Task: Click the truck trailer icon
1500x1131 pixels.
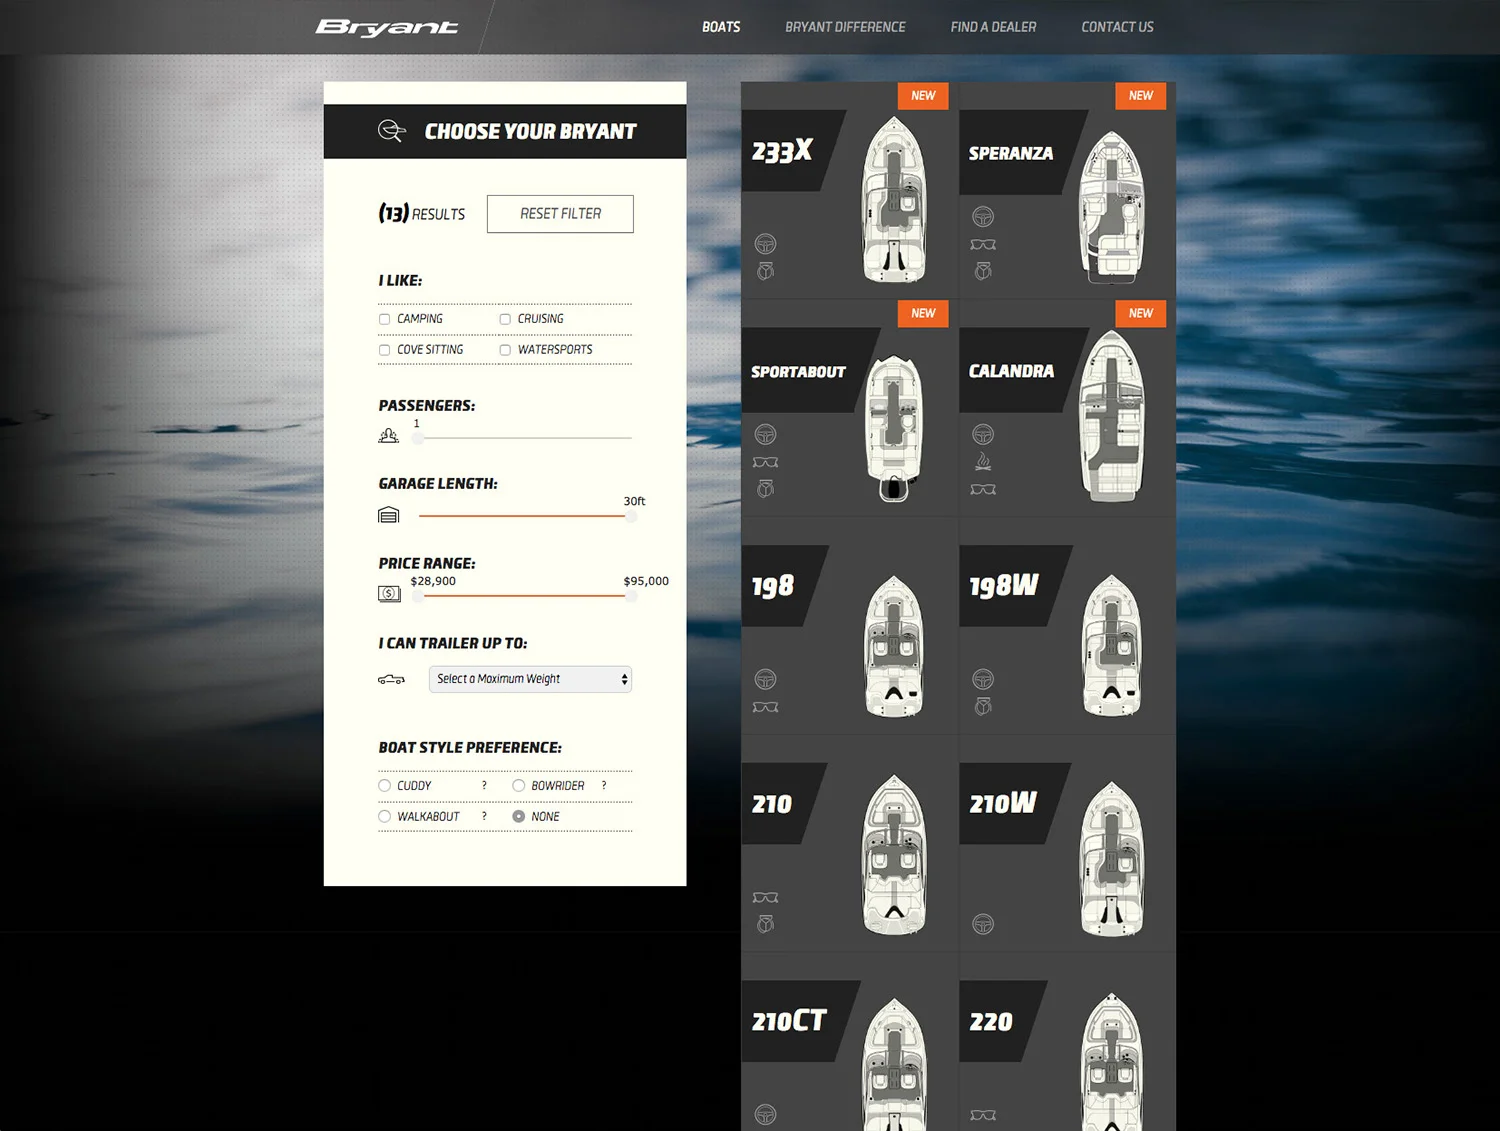Action: tap(391, 679)
